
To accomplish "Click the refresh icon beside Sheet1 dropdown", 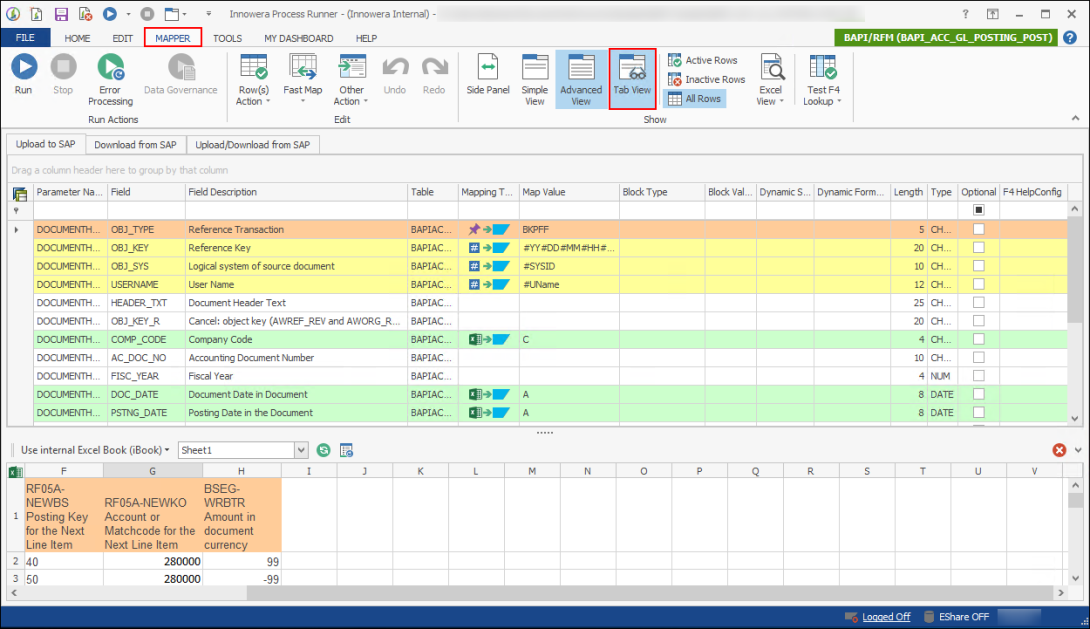I will pos(322,450).
